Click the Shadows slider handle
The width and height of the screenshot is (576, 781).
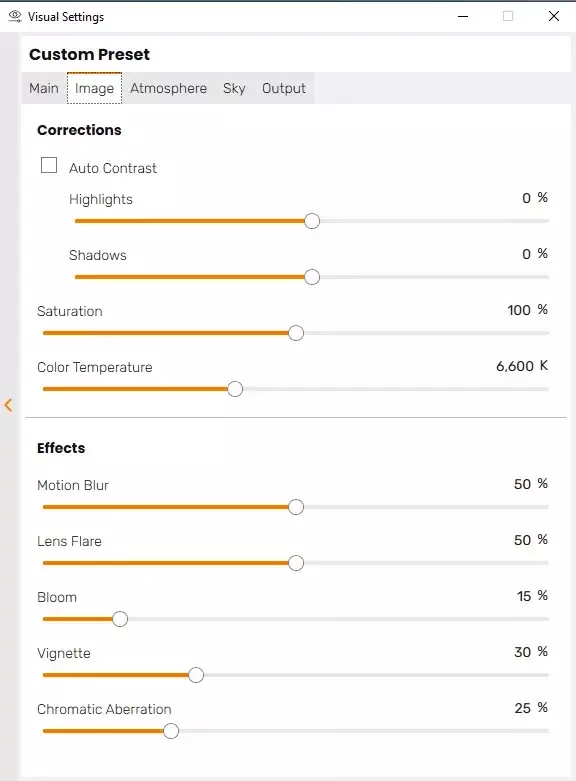coord(312,277)
